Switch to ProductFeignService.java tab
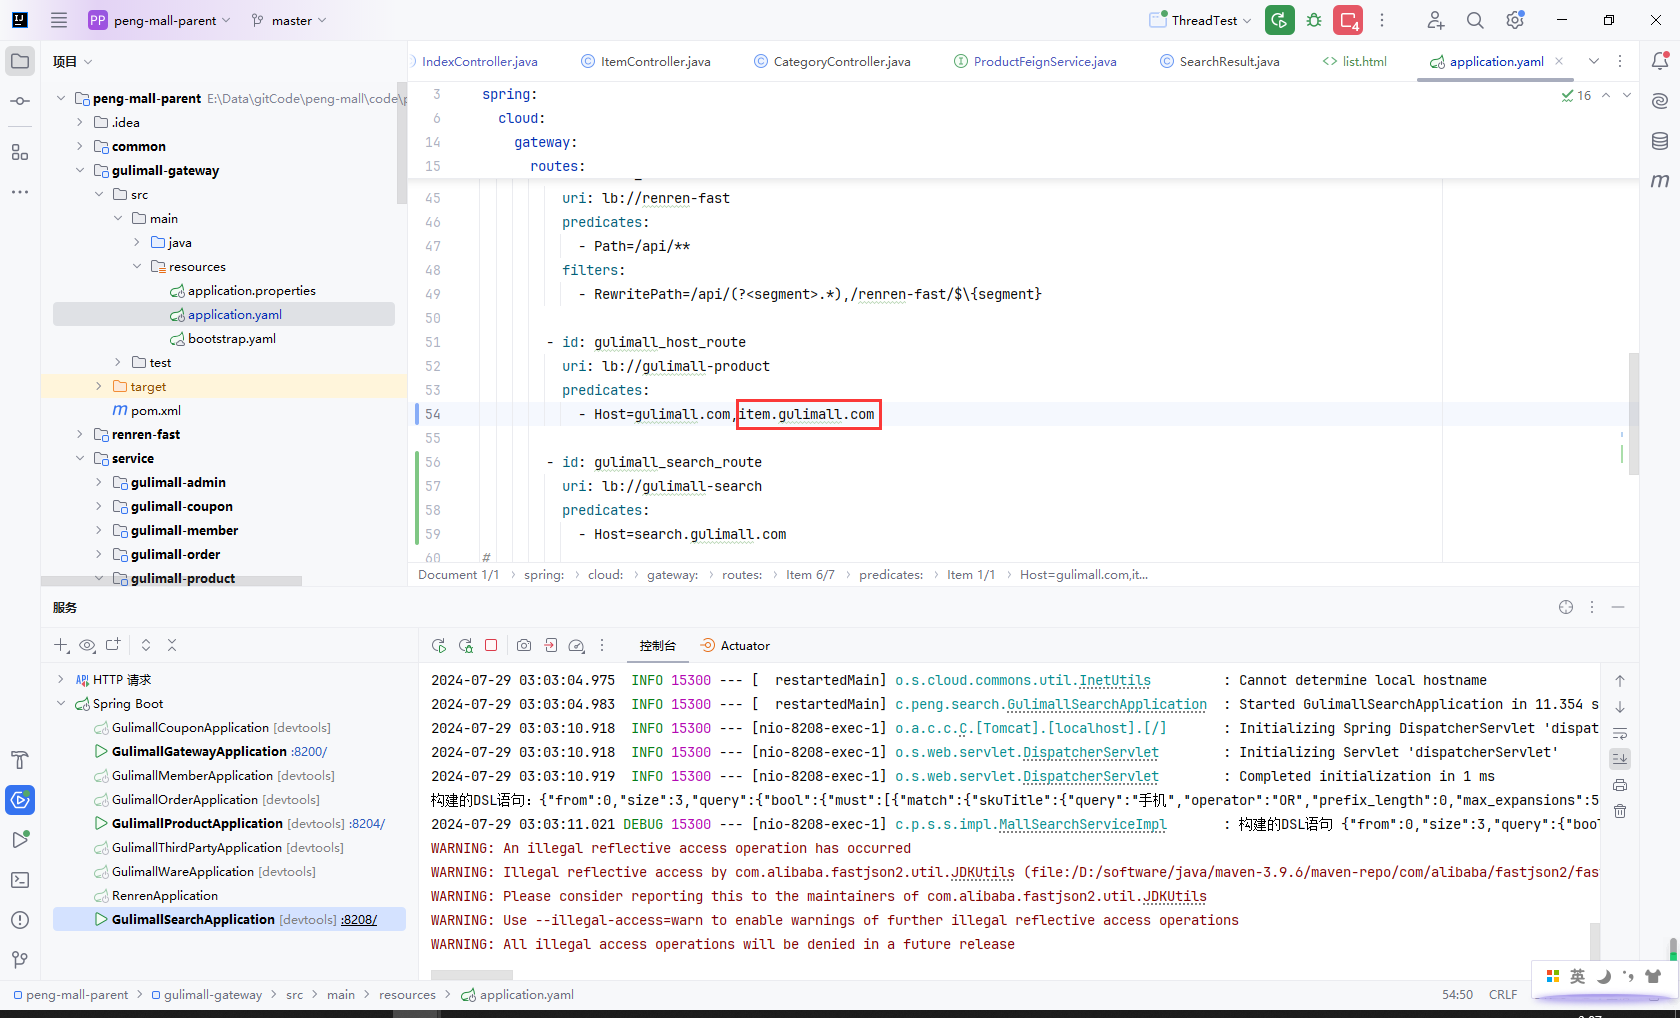The width and height of the screenshot is (1680, 1018). click(1035, 61)
